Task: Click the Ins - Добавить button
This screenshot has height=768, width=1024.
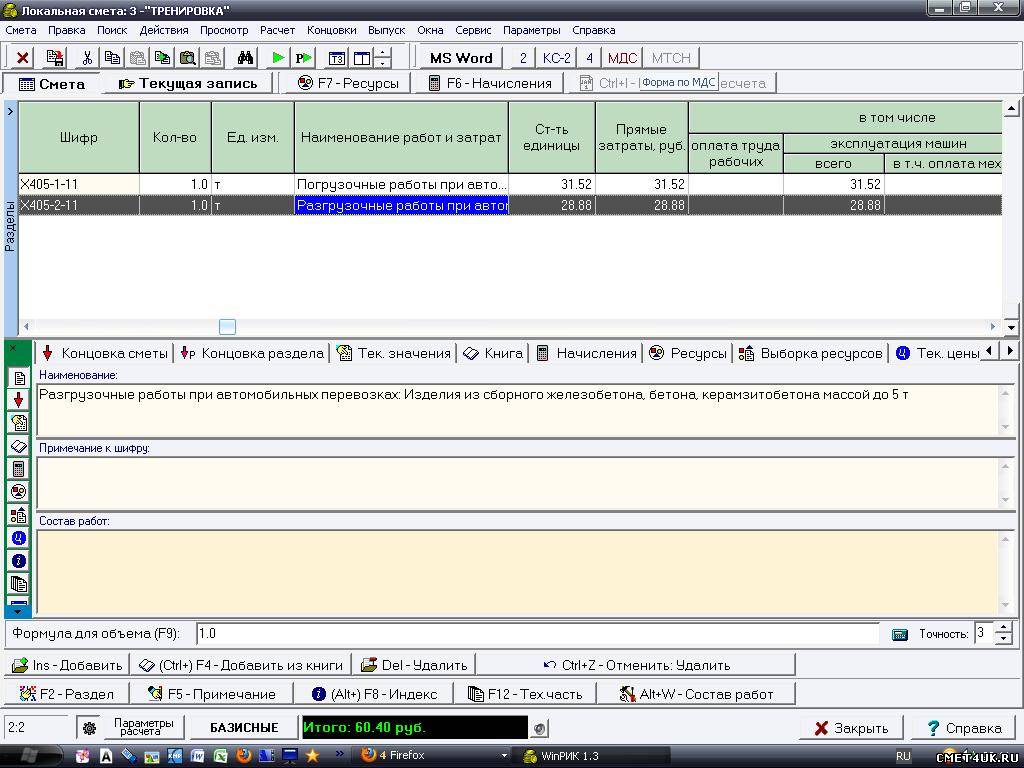Action: [x=67, y=665]
